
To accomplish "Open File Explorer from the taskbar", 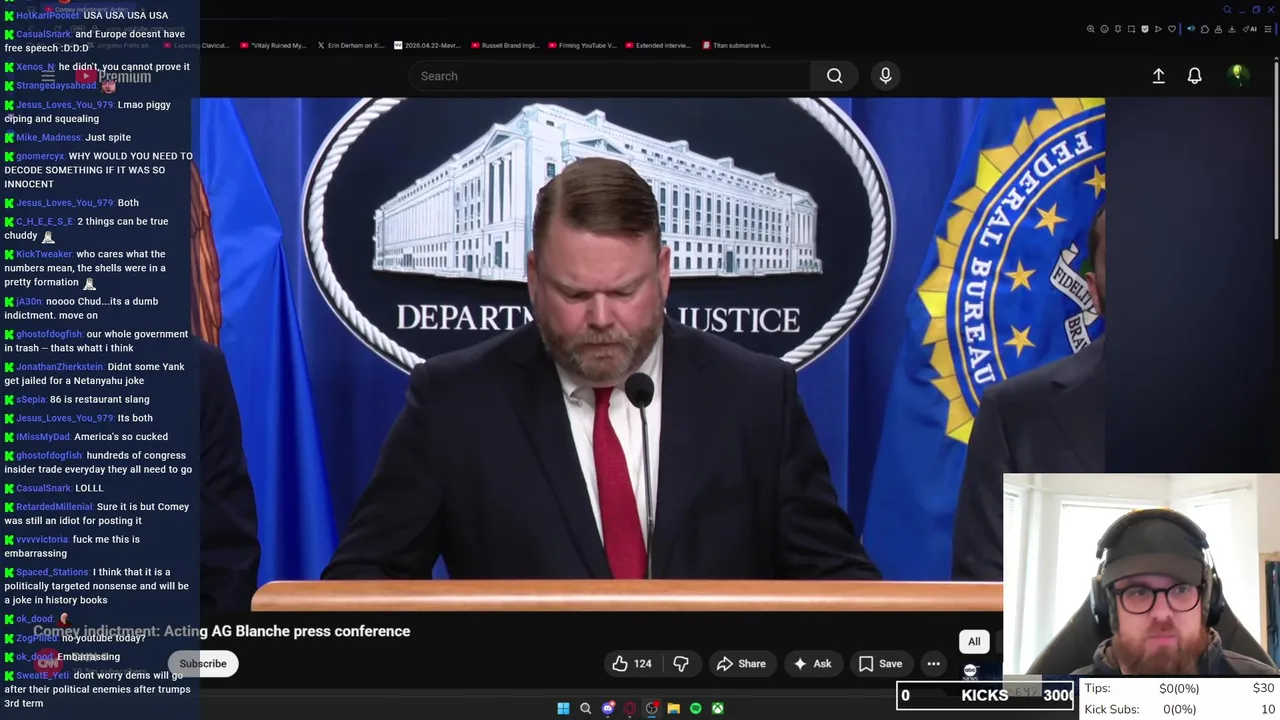I will 673,708.
